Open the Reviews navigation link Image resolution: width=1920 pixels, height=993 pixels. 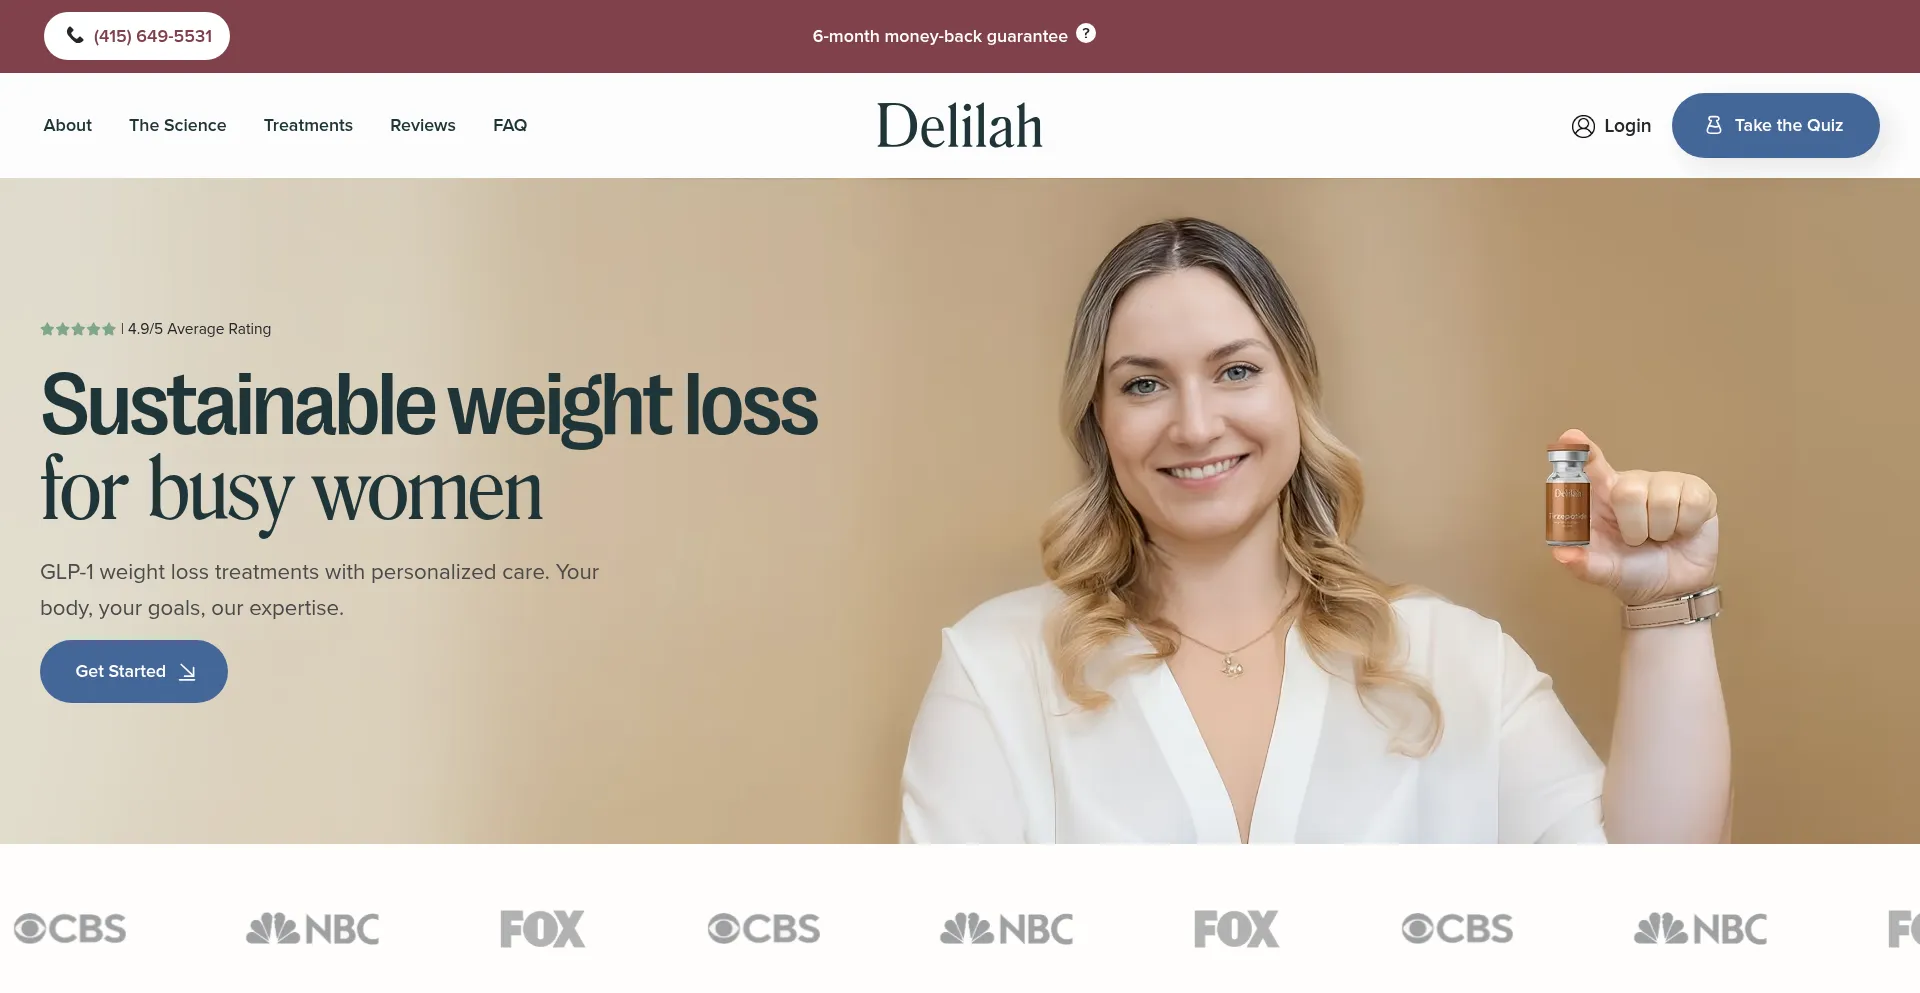[423, 125]
